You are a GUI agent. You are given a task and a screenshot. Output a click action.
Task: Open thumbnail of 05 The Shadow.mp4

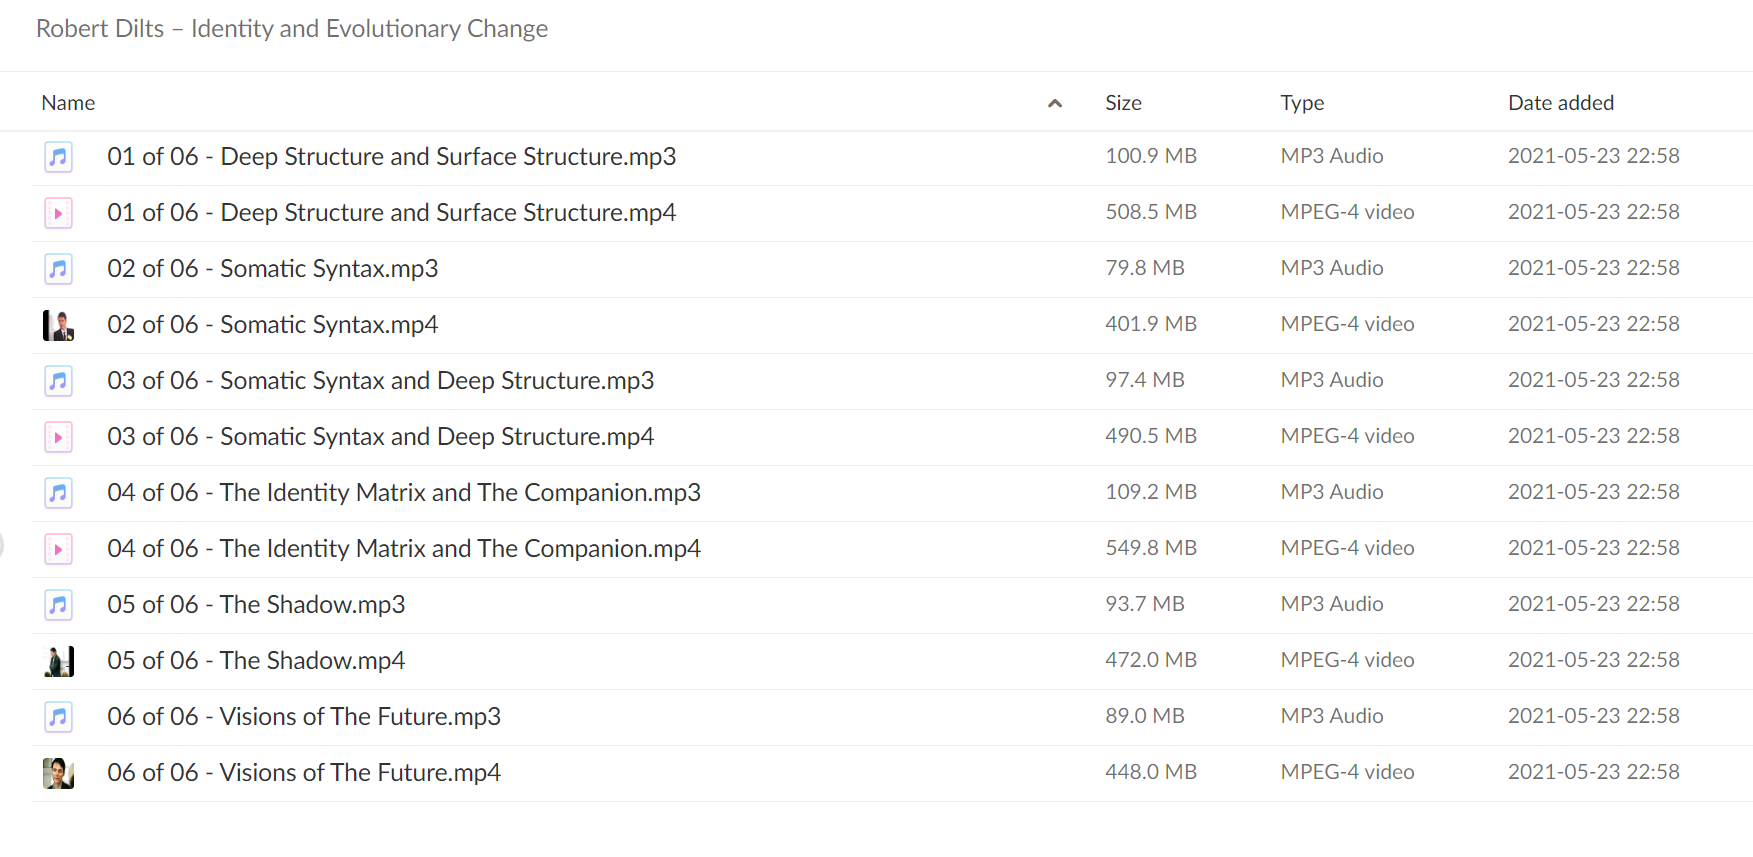(x=58, y=661)
